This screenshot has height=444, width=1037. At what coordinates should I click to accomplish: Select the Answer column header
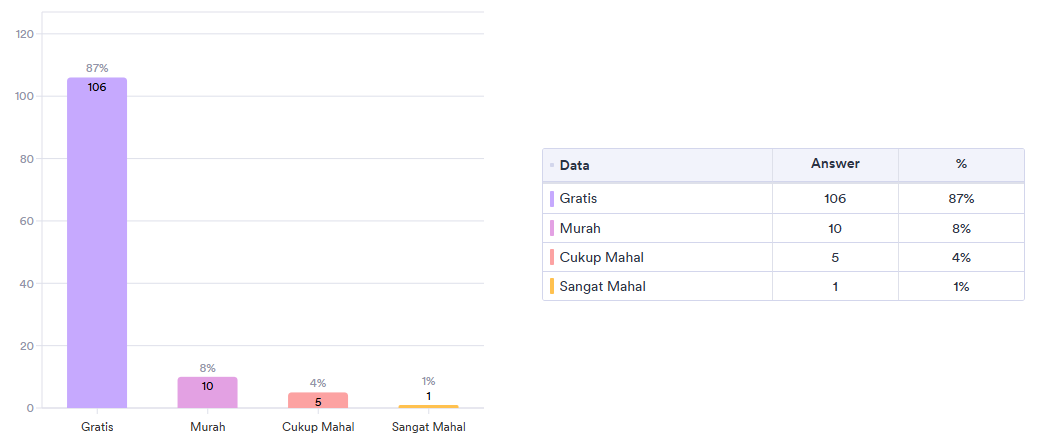[835, 164]
